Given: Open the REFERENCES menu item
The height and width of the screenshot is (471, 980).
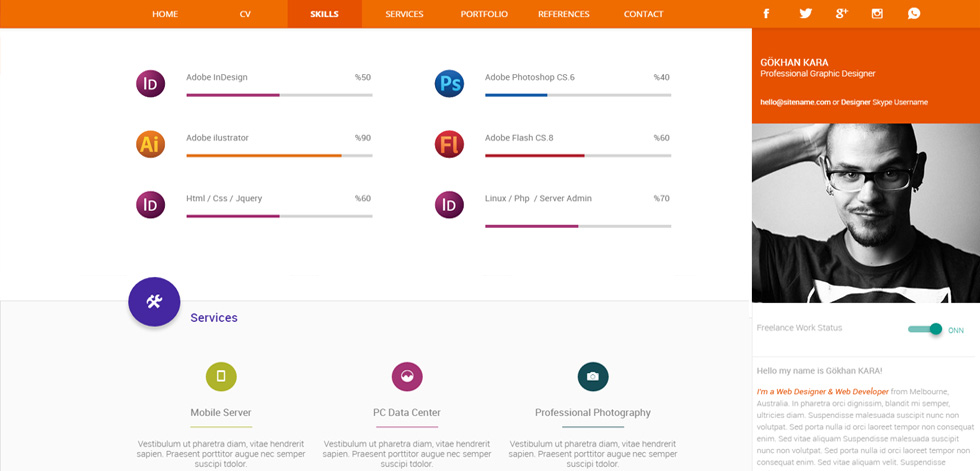Looking at the screenshot, I should tap(564, 14).
